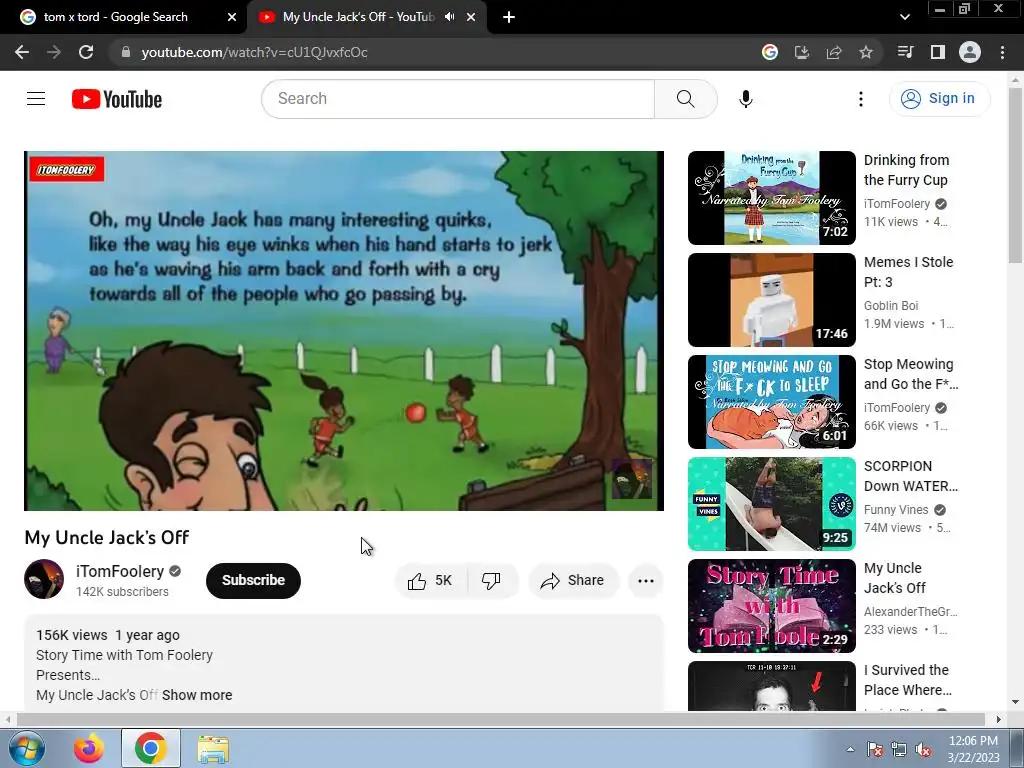
Task: Launch Firefox from taskbar
Action: tap(88, 748)
